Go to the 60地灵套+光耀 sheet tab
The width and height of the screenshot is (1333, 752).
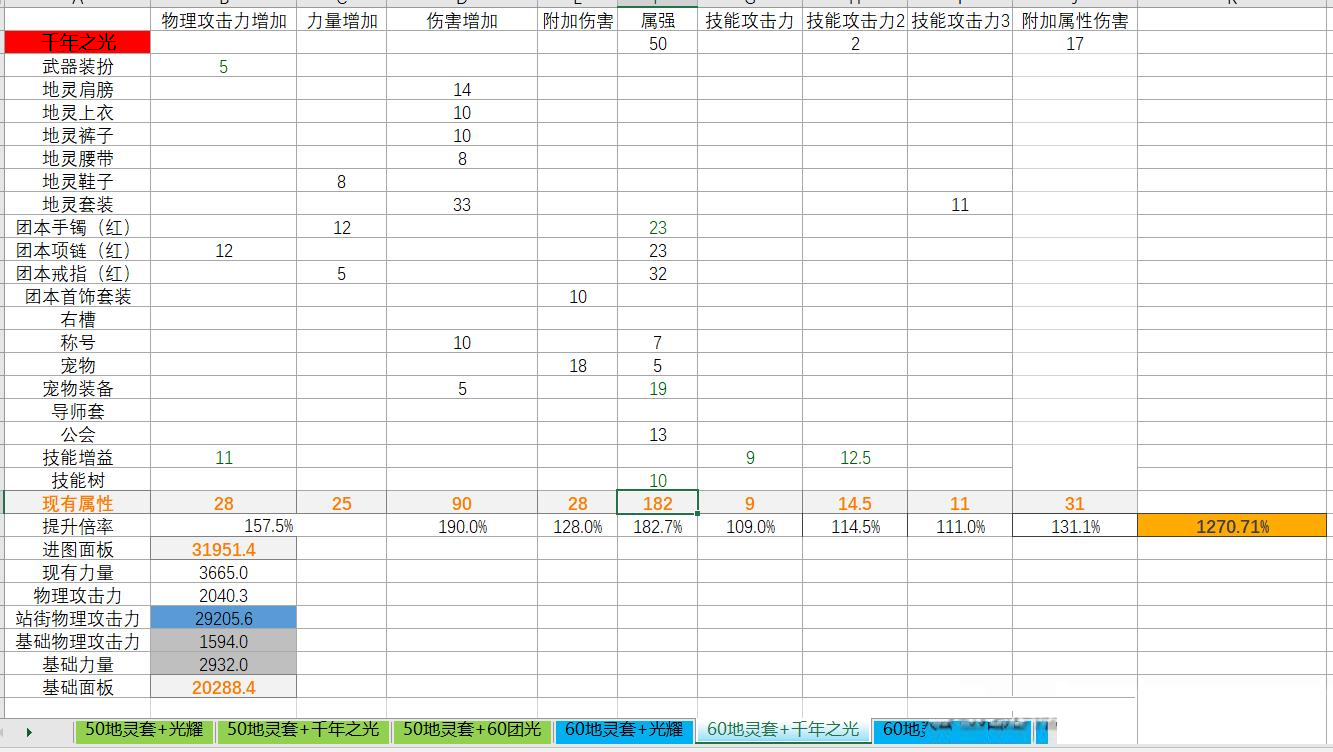[623, 730]
